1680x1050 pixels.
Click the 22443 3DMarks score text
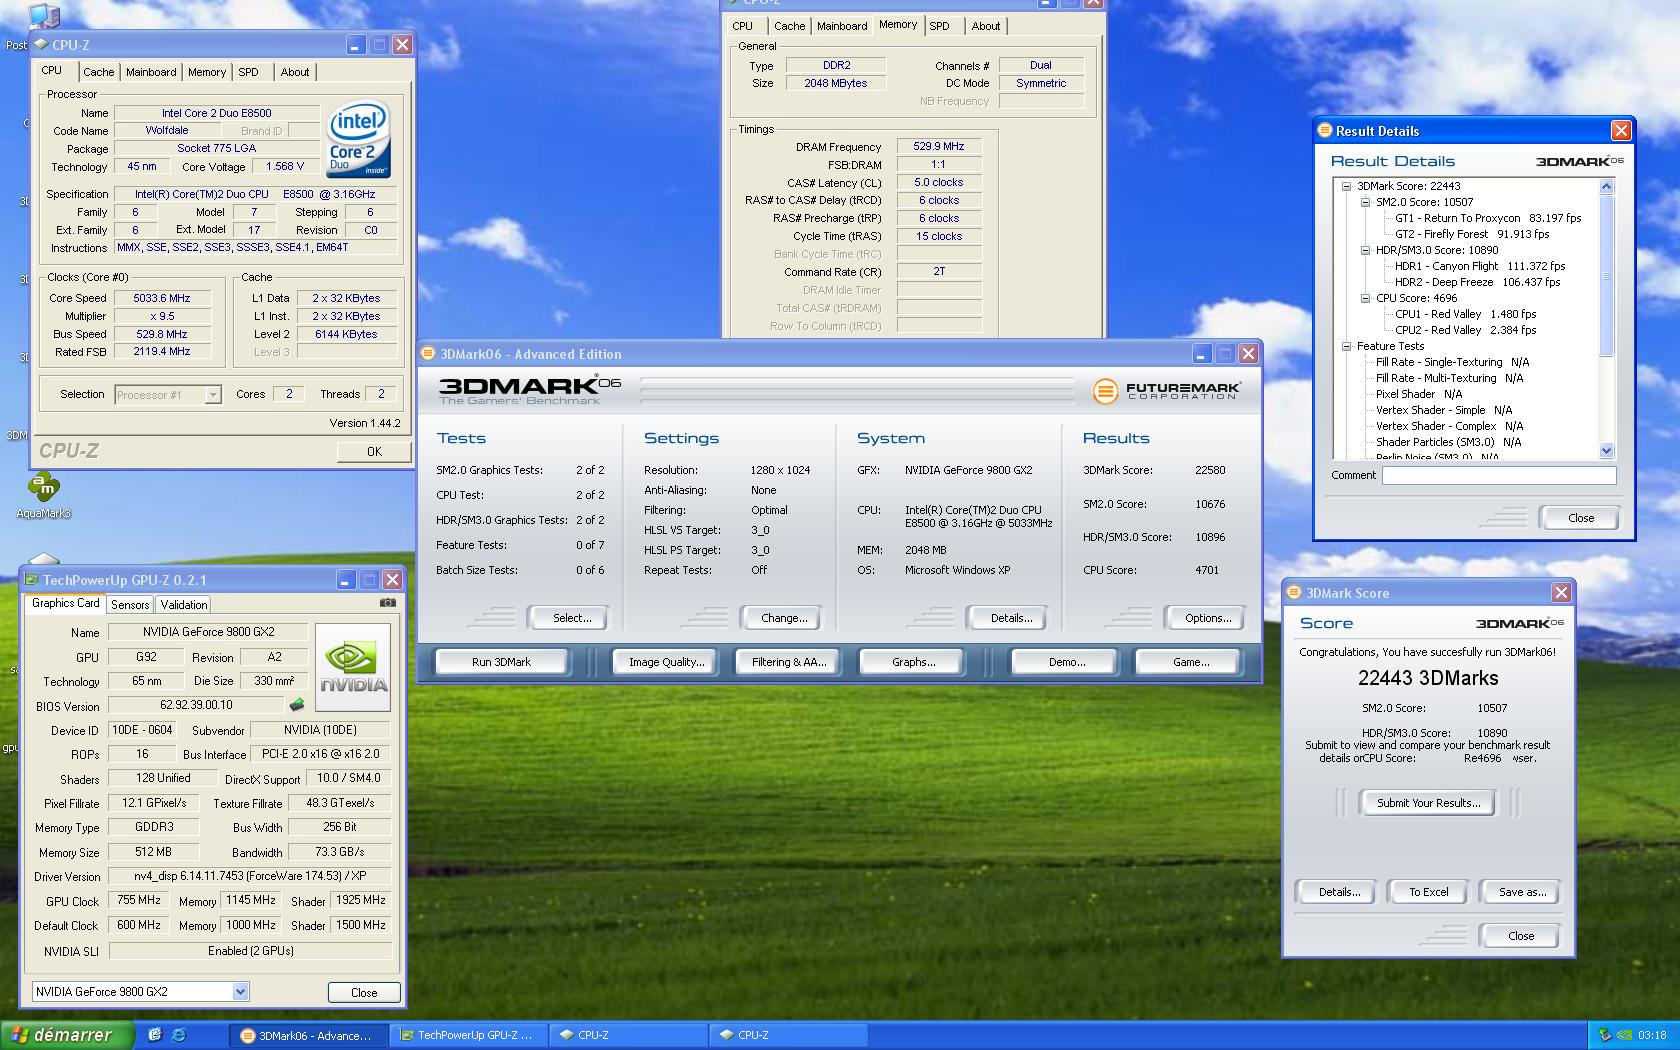pyautogui.click(x=1428, y=678)
